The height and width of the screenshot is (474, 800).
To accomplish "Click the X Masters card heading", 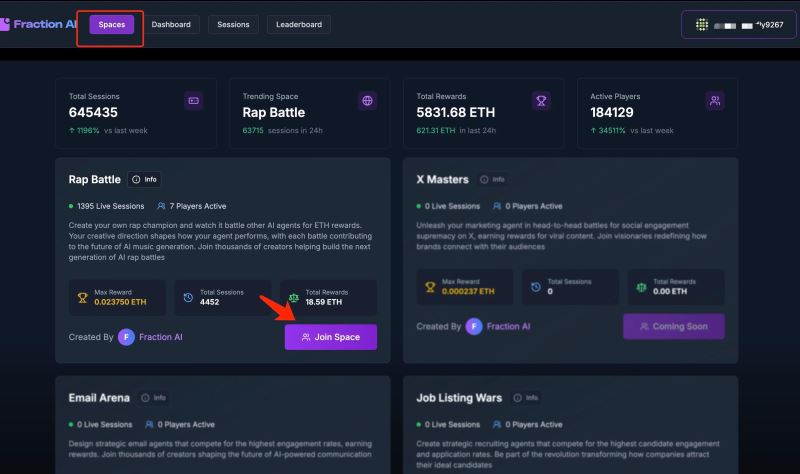I will (442, 180).
